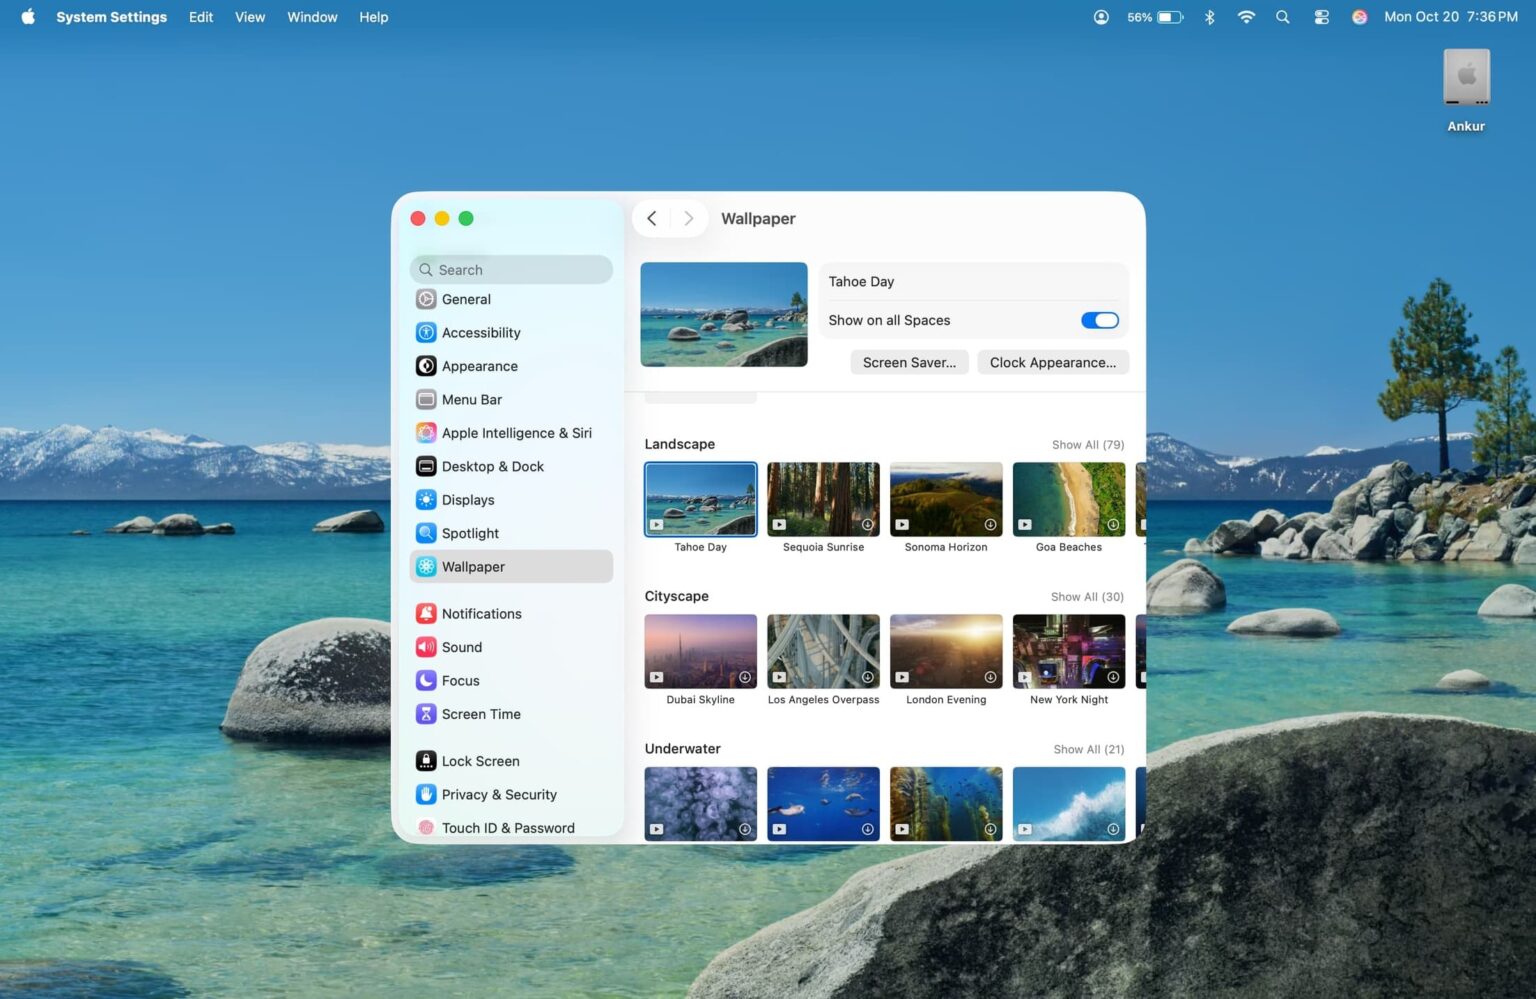The width and height of the screenshot is (1536, 999).
Task: Open the View menu
Action: pos(250,17)
